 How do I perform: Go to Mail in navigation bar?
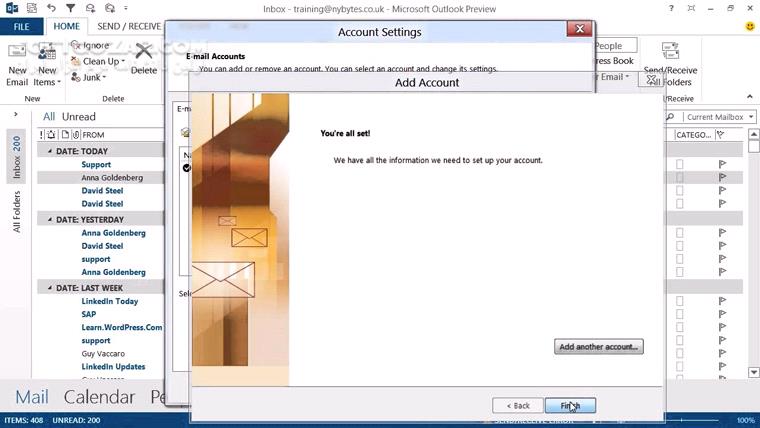click(32, 397)
